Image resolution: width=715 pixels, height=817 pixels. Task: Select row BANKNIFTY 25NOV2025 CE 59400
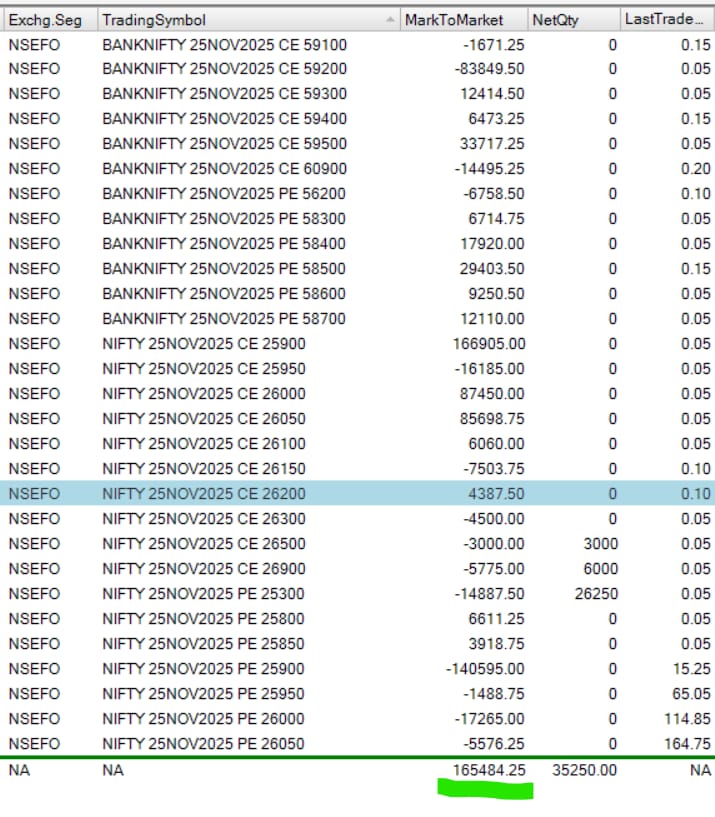(358, 119)
